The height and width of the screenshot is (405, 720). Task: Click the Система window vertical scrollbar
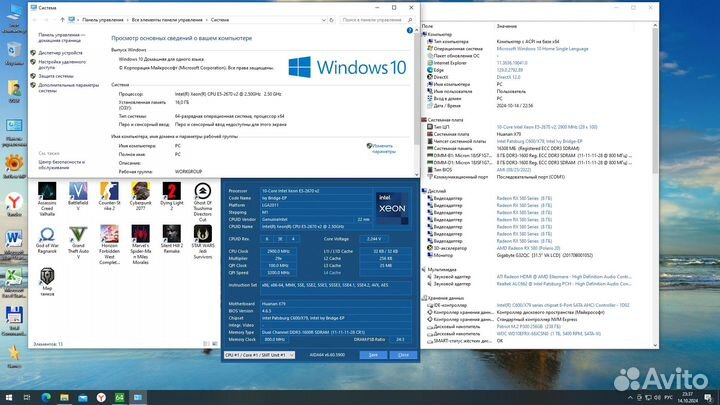click(x=416, y=87)
